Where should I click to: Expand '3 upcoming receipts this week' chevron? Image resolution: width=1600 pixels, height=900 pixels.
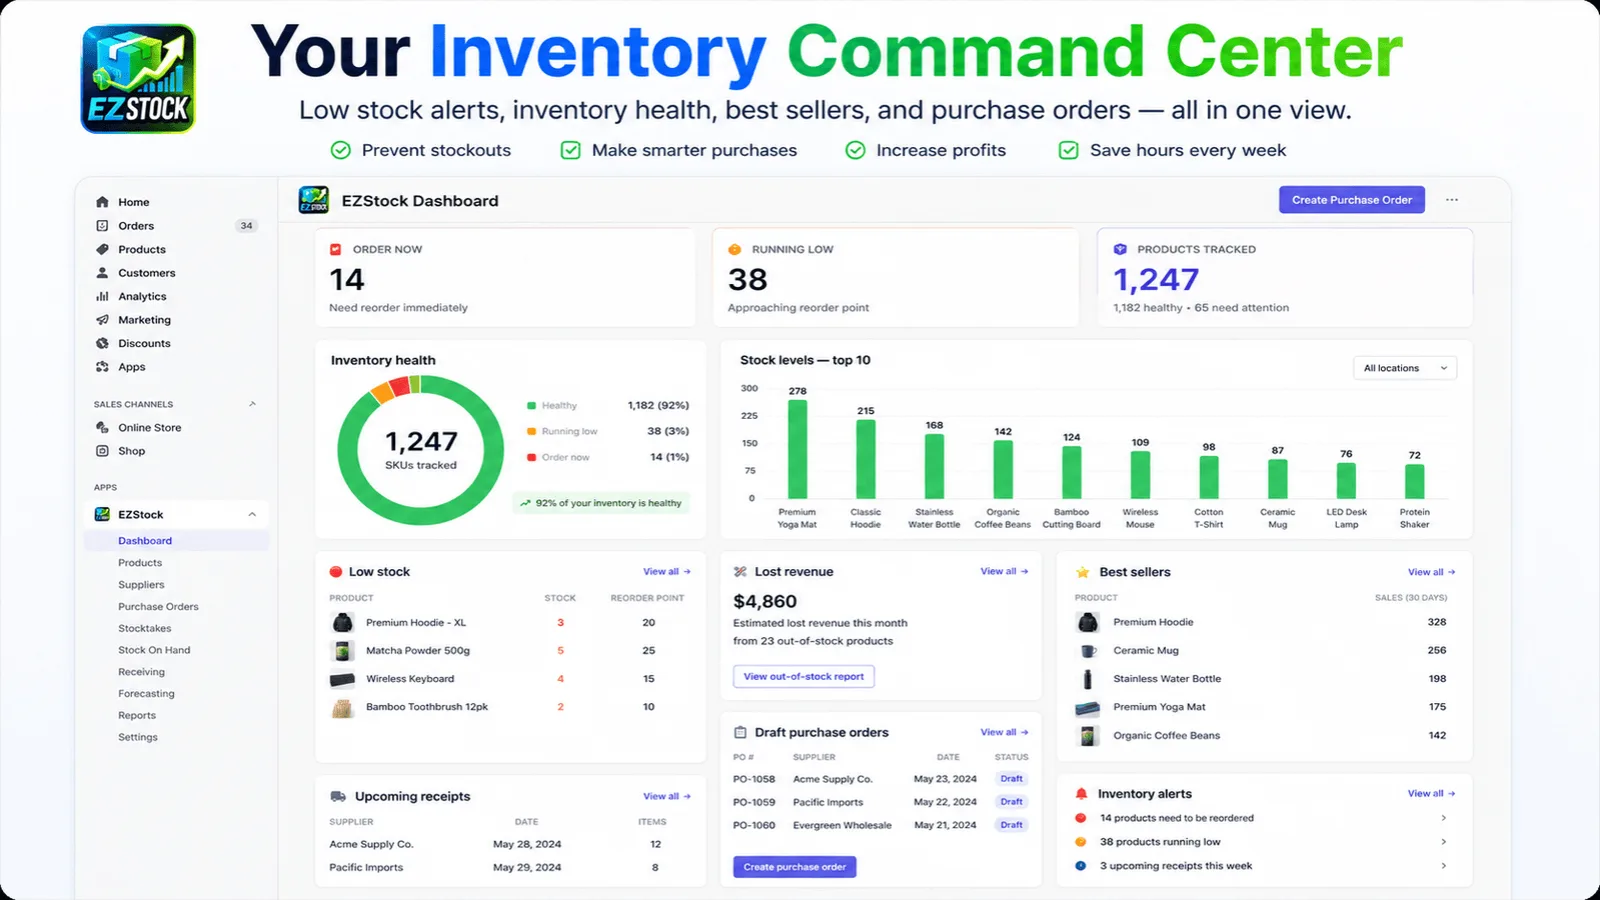point(1443,866)
